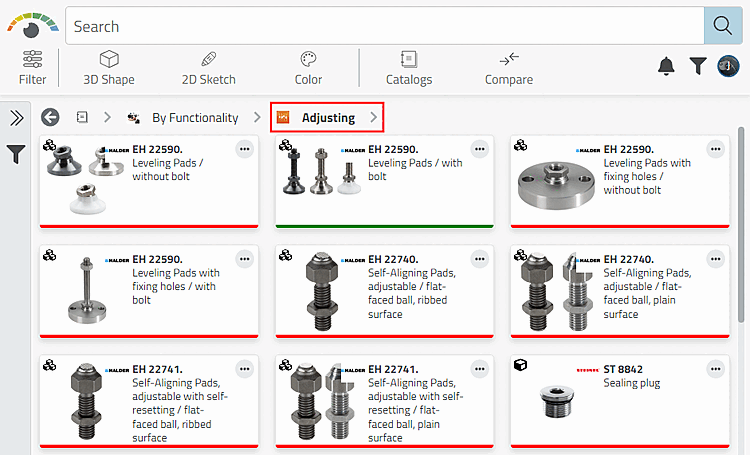
Task: Open options menu for ST 8842 Sealing plug
Action: pyautogui.click(x=715, y=367)
